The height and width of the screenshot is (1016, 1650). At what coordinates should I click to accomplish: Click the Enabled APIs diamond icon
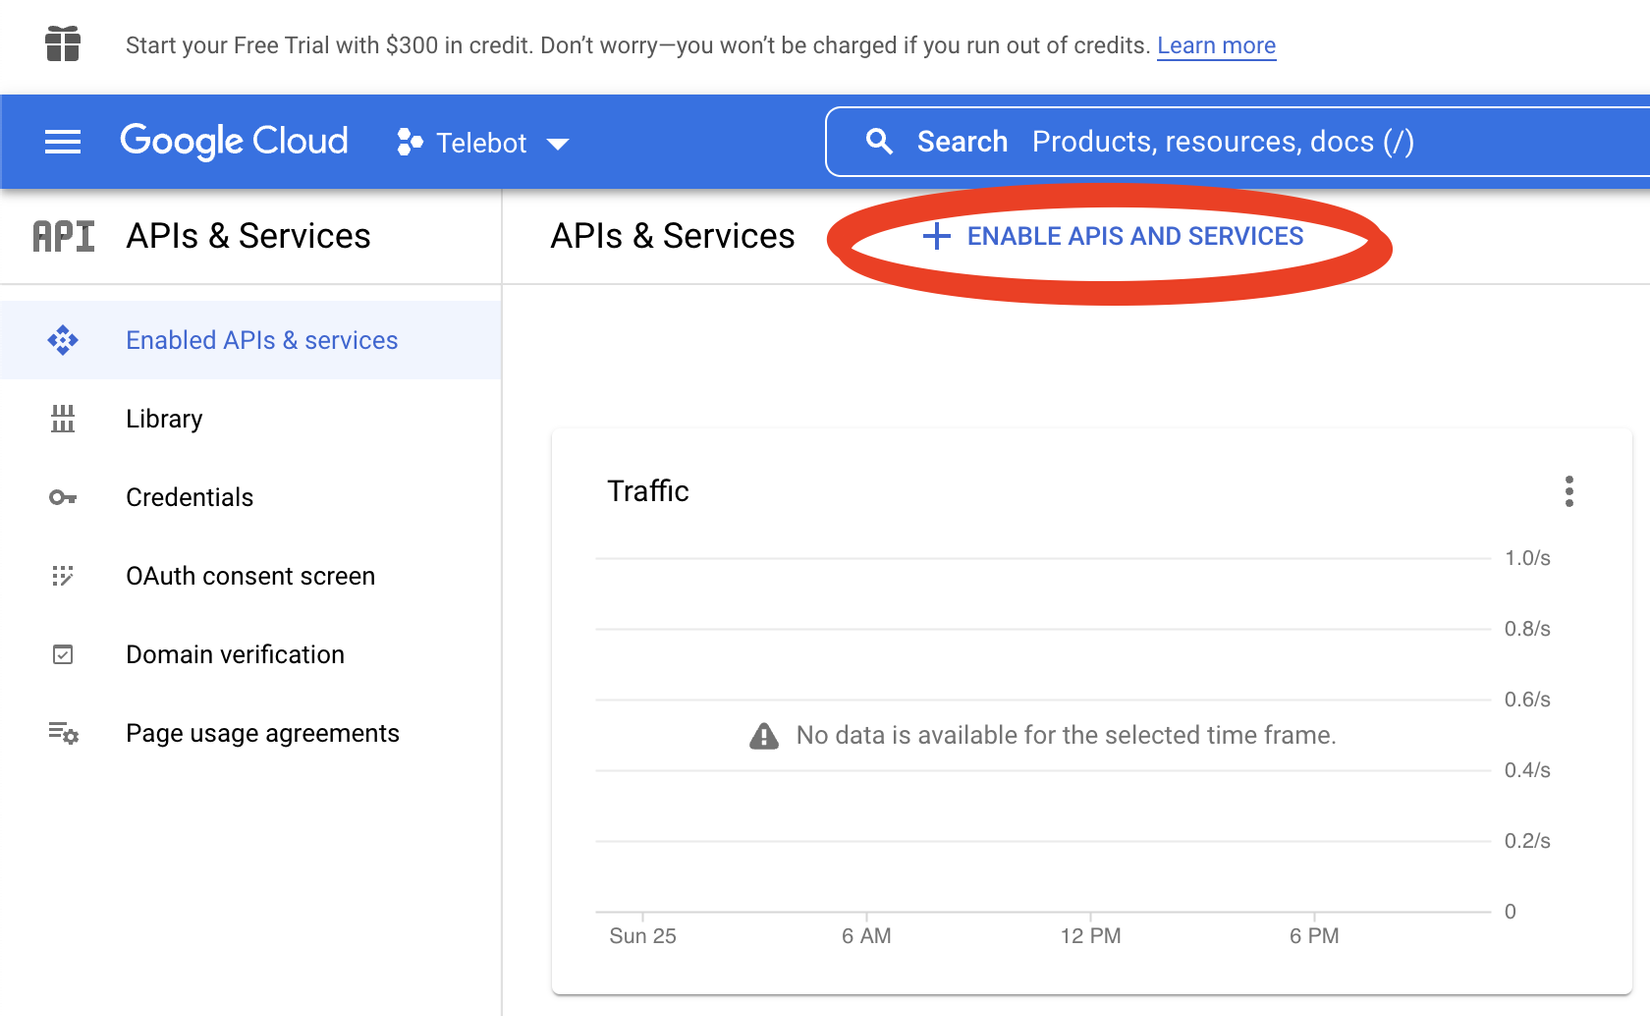[63, 340]
